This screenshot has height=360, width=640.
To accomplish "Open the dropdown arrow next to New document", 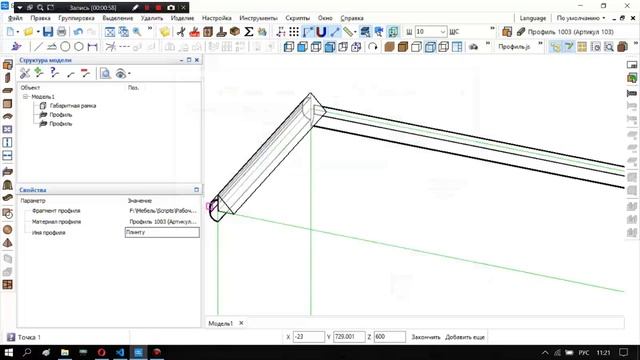I will [18, 32].
